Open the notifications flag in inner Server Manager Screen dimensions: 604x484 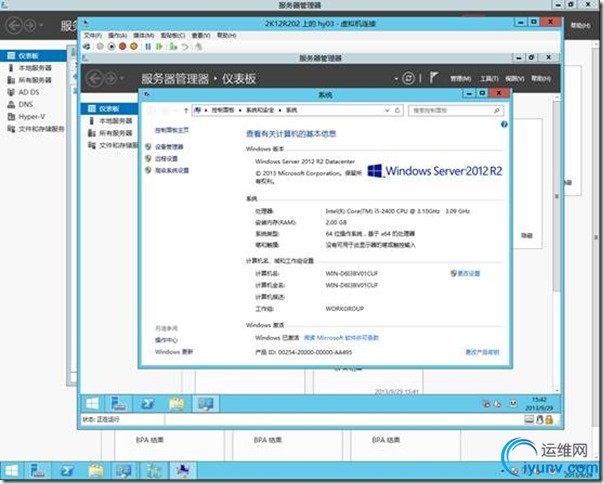(x=434, y=78)
